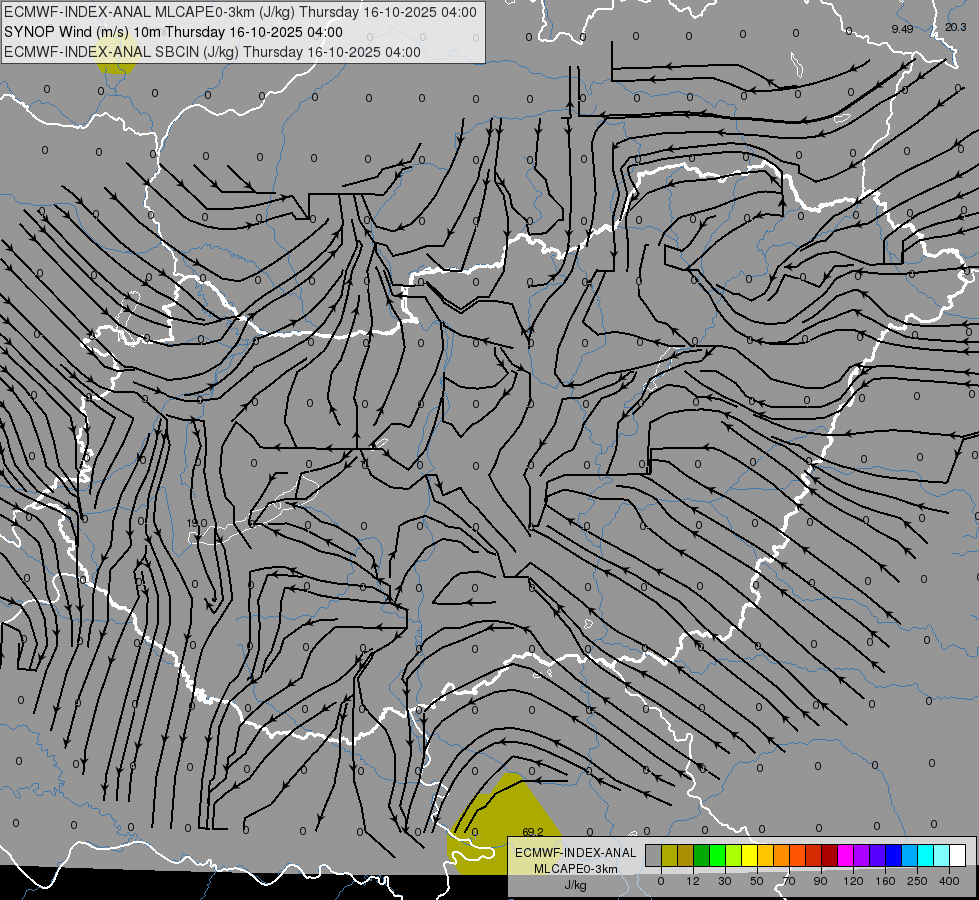Viewport: 979px width, 900px height.
Task: Click the purple legend swatch
Action: [862, 855]
